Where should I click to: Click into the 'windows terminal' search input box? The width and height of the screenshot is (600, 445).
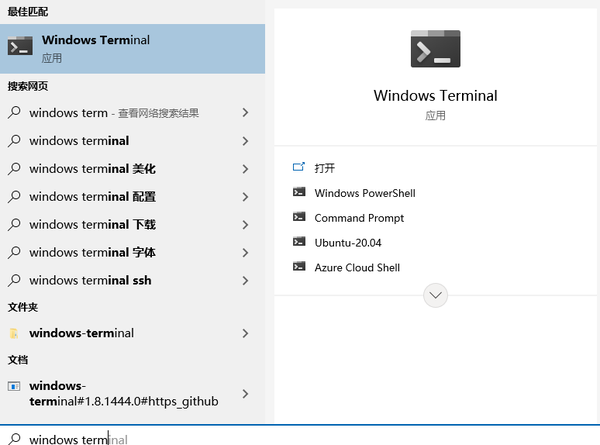(x=300, y=435)
